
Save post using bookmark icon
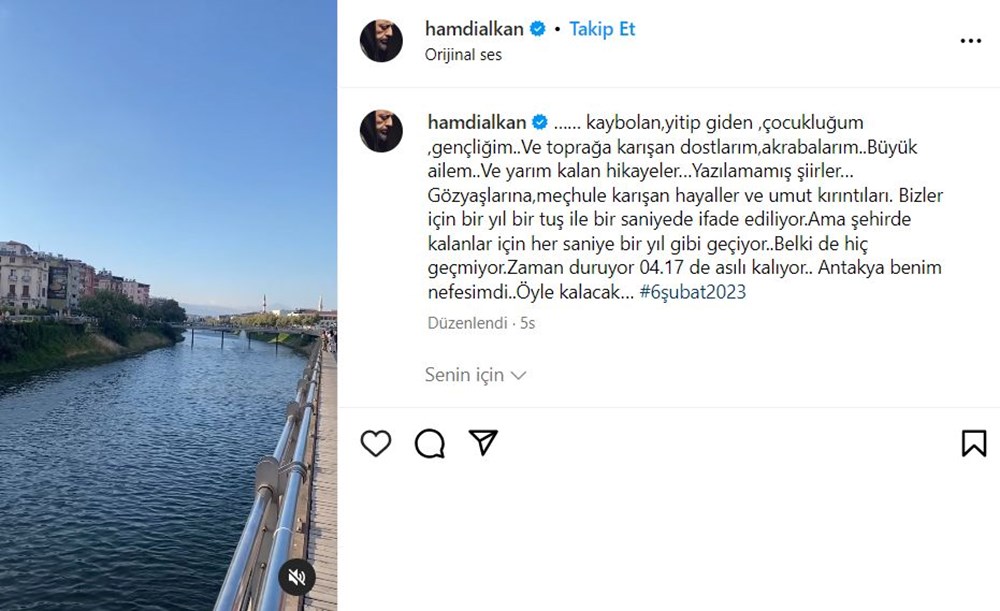point(974,443)
